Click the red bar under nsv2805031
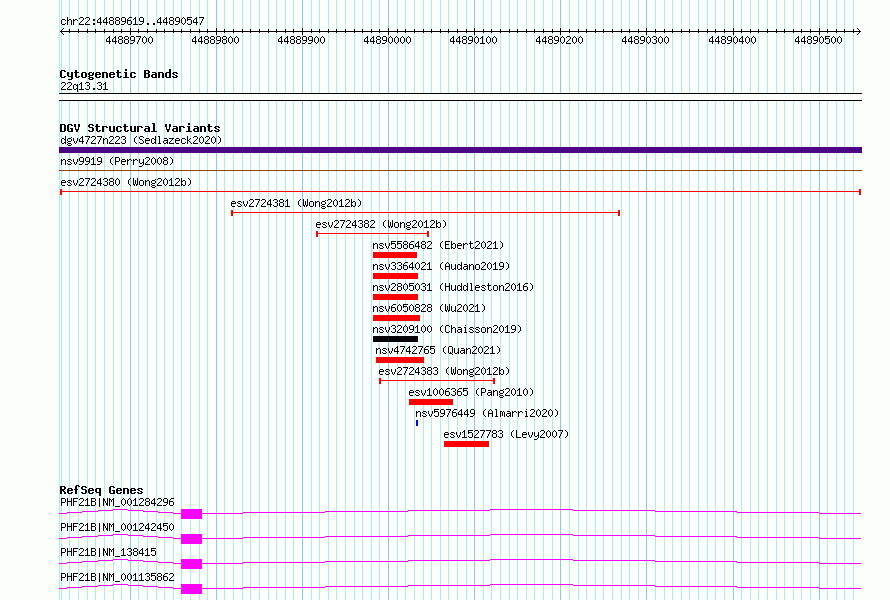 click(x=395, y=297)
